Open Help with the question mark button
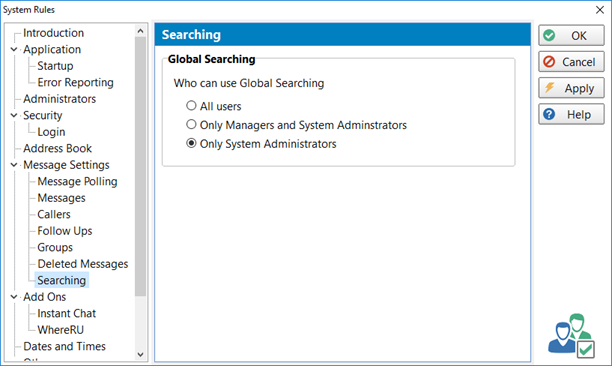Screen dimensions: 612x366 (571, 114)
